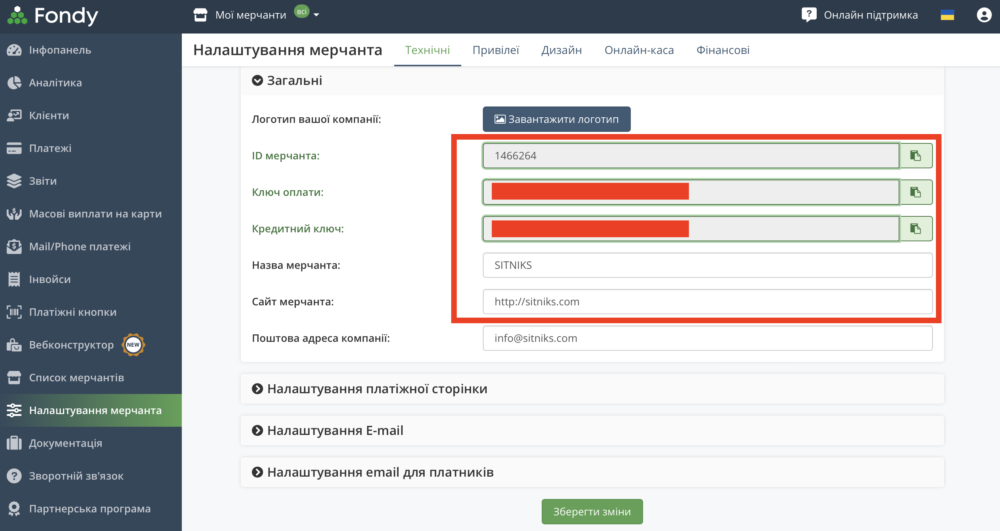Viewport: 1000px width, 531px height.
Task: Copy the Ключ оплати value
Action: coord(916,192)
